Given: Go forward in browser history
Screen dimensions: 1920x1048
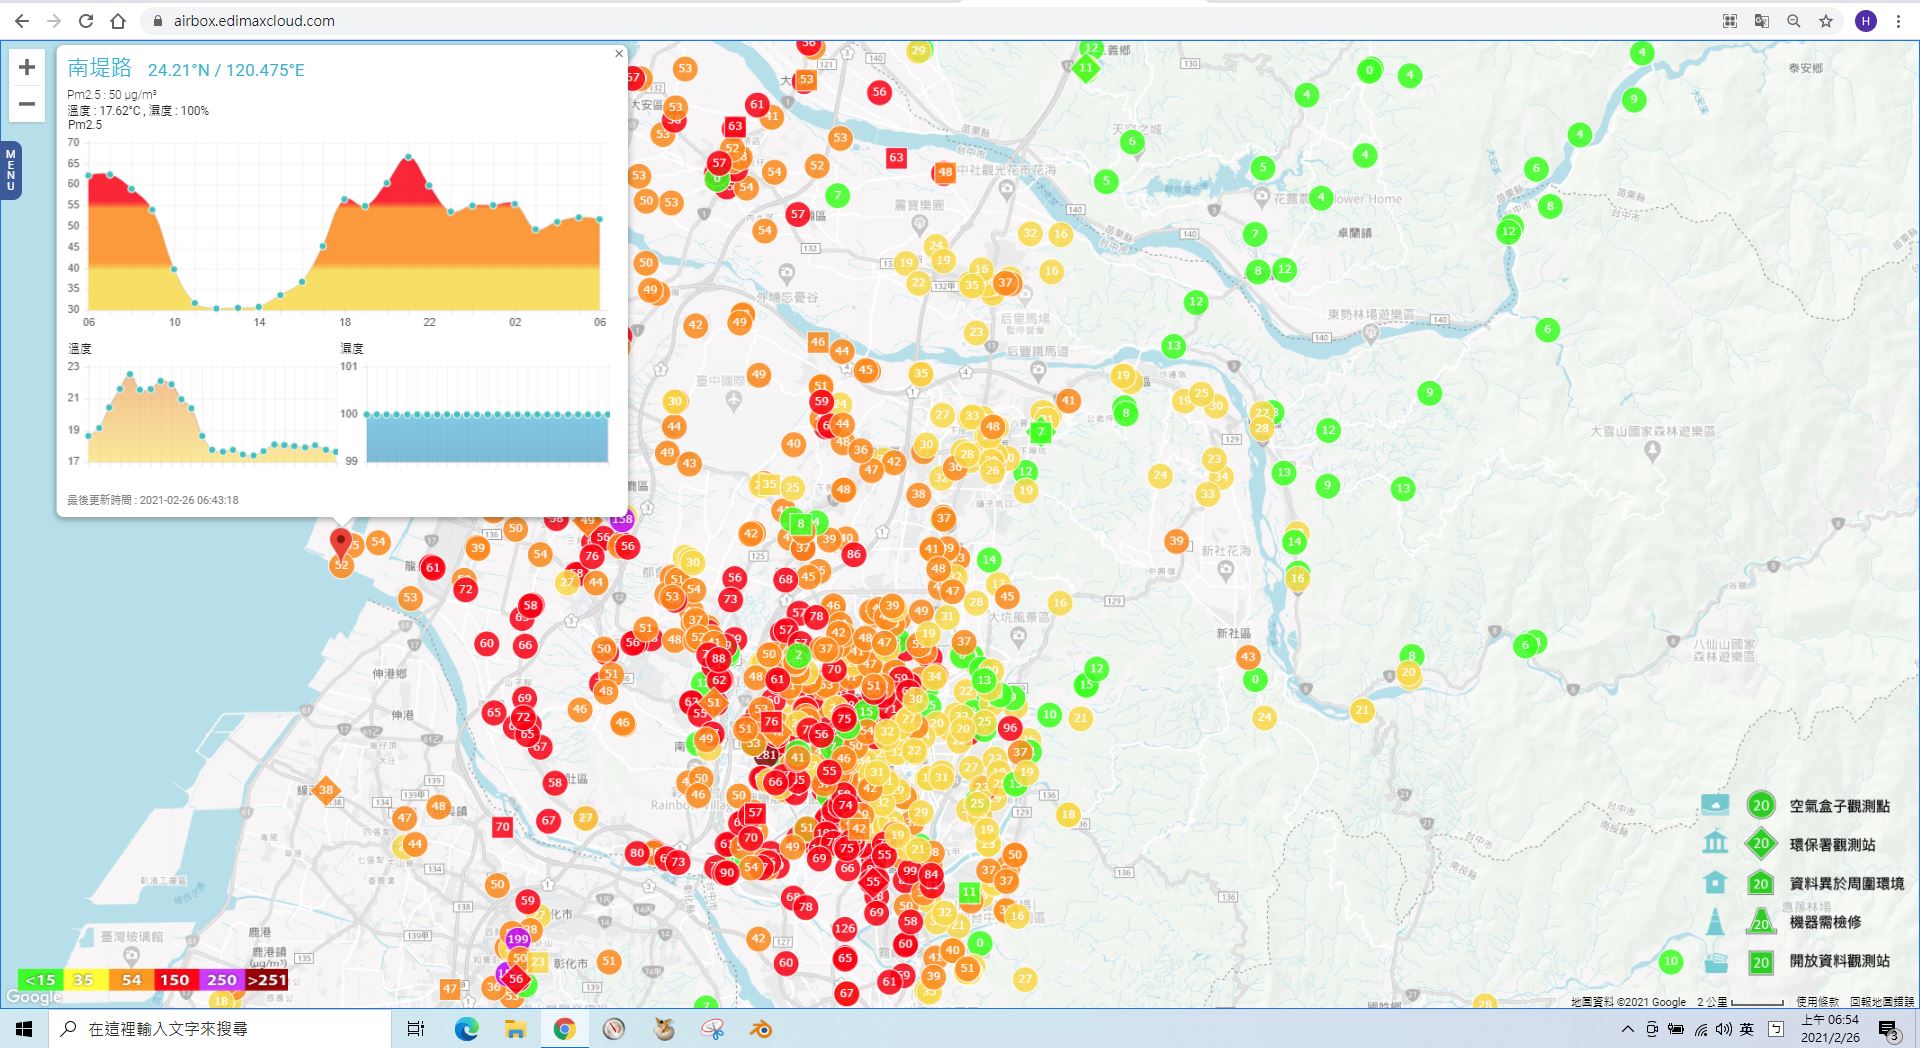Looking at the screenshot, I should [54, 21].
